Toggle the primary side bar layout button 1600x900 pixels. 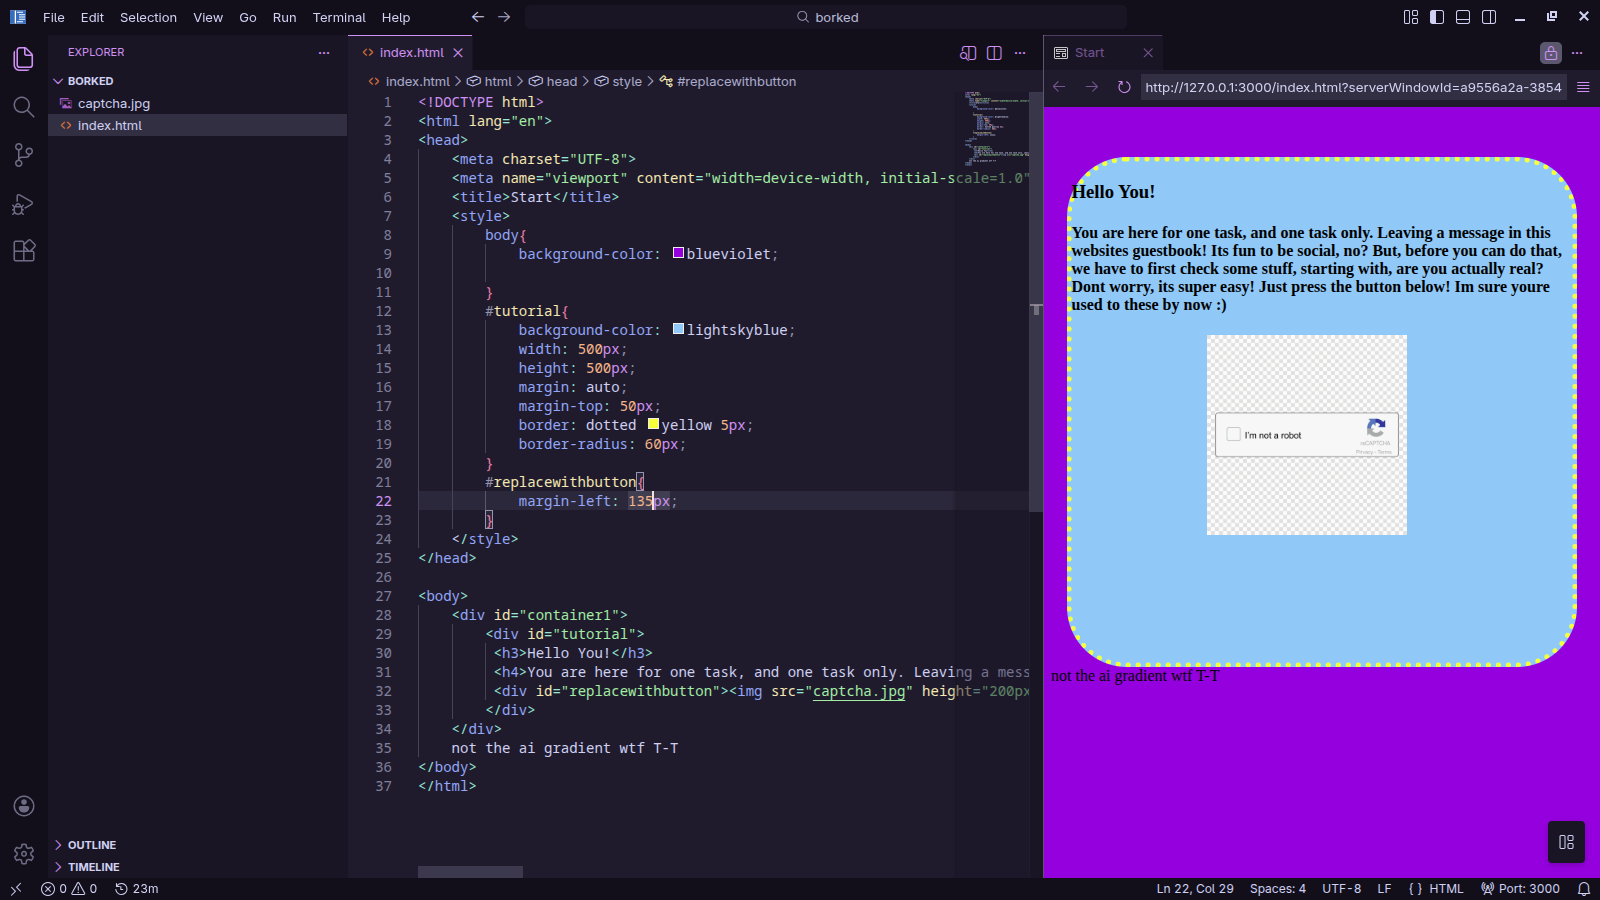1437,17
